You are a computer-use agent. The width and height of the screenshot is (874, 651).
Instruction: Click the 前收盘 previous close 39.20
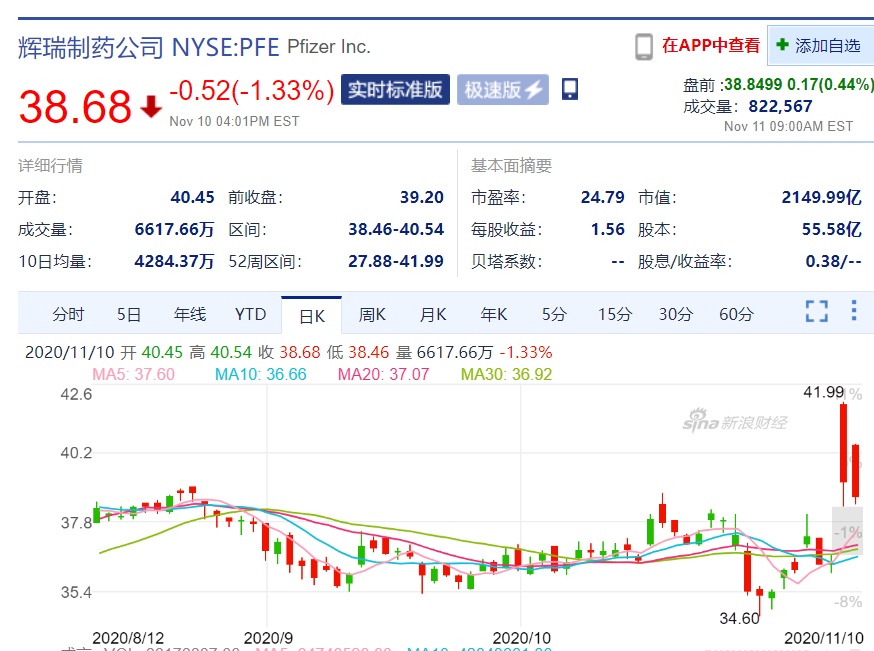pyautogui.click(x=421, y=197)
